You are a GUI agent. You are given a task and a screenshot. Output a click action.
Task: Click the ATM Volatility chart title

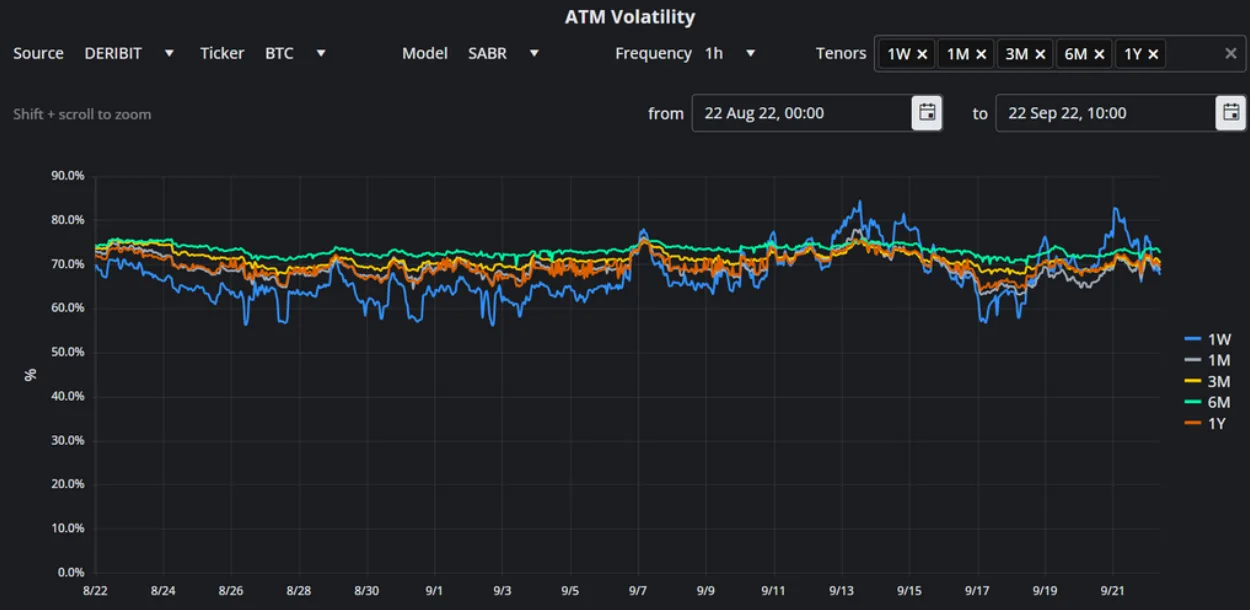coord(630,17)
